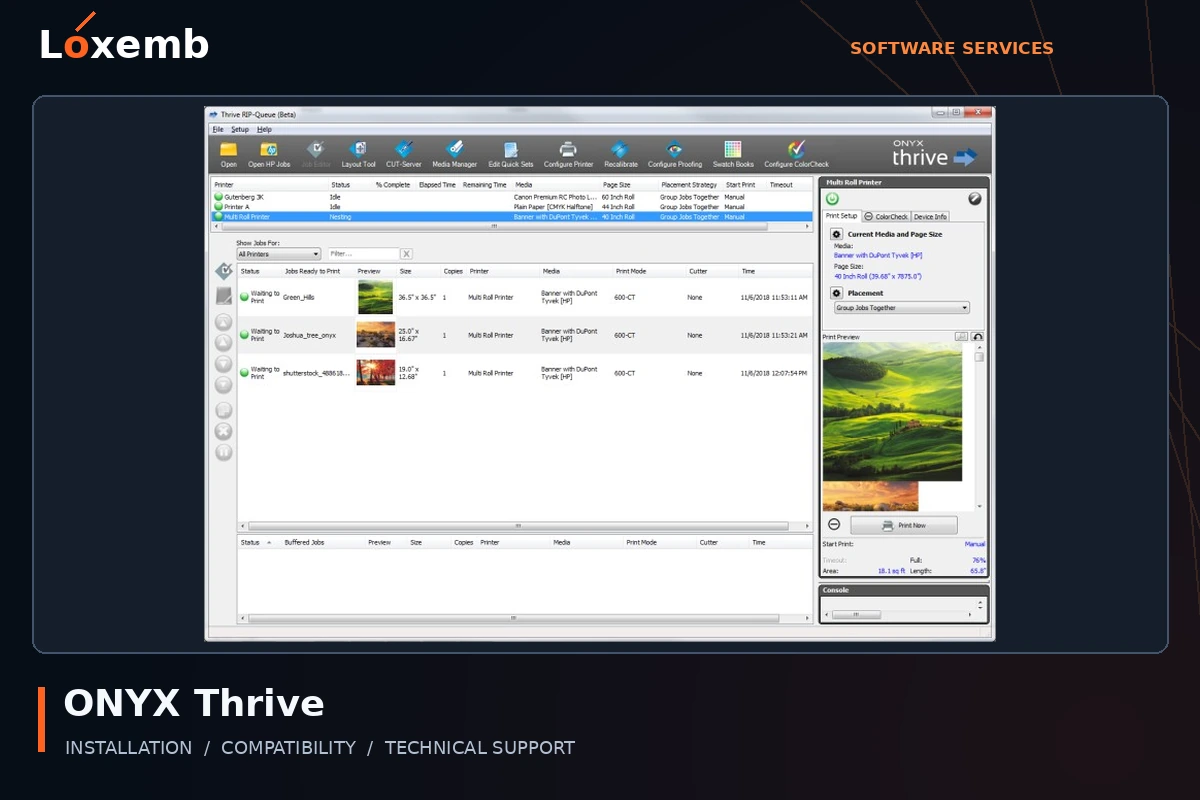Open the Help menu
Screen dimensions: 1200x800
tap(264, 129)
